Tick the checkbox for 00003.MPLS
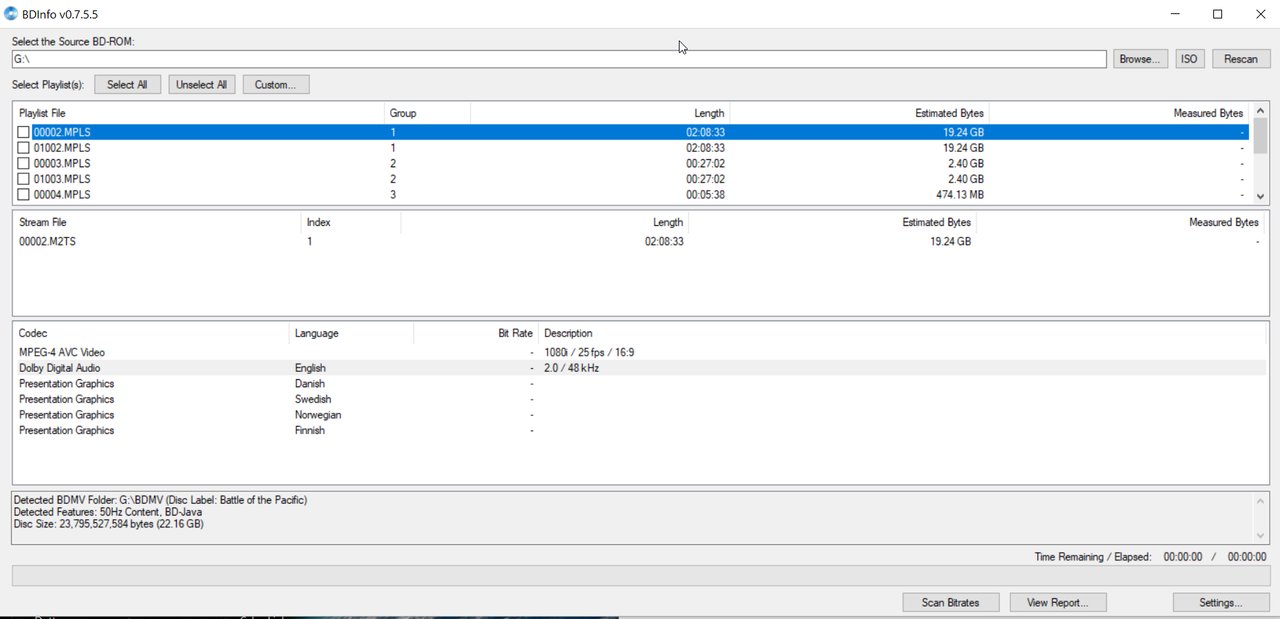 coord(24,163)
